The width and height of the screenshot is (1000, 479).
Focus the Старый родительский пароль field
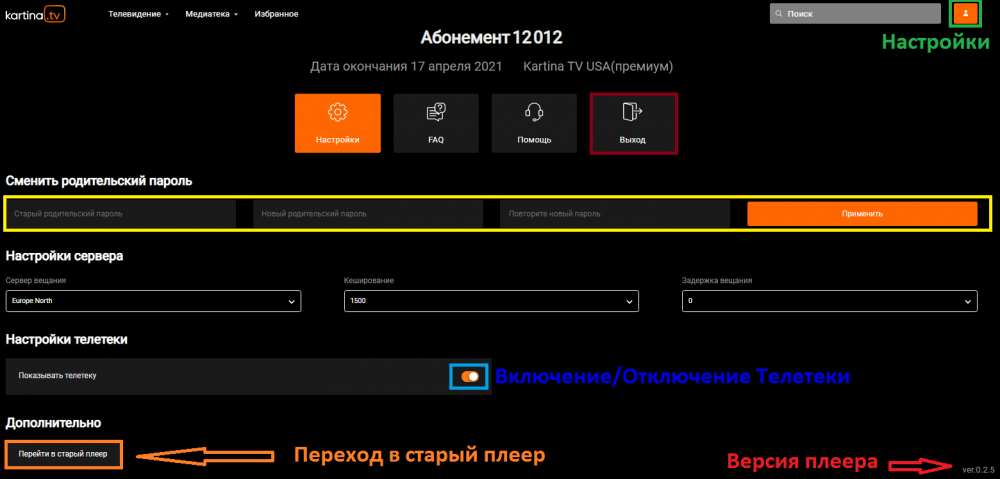pos(121,214)
